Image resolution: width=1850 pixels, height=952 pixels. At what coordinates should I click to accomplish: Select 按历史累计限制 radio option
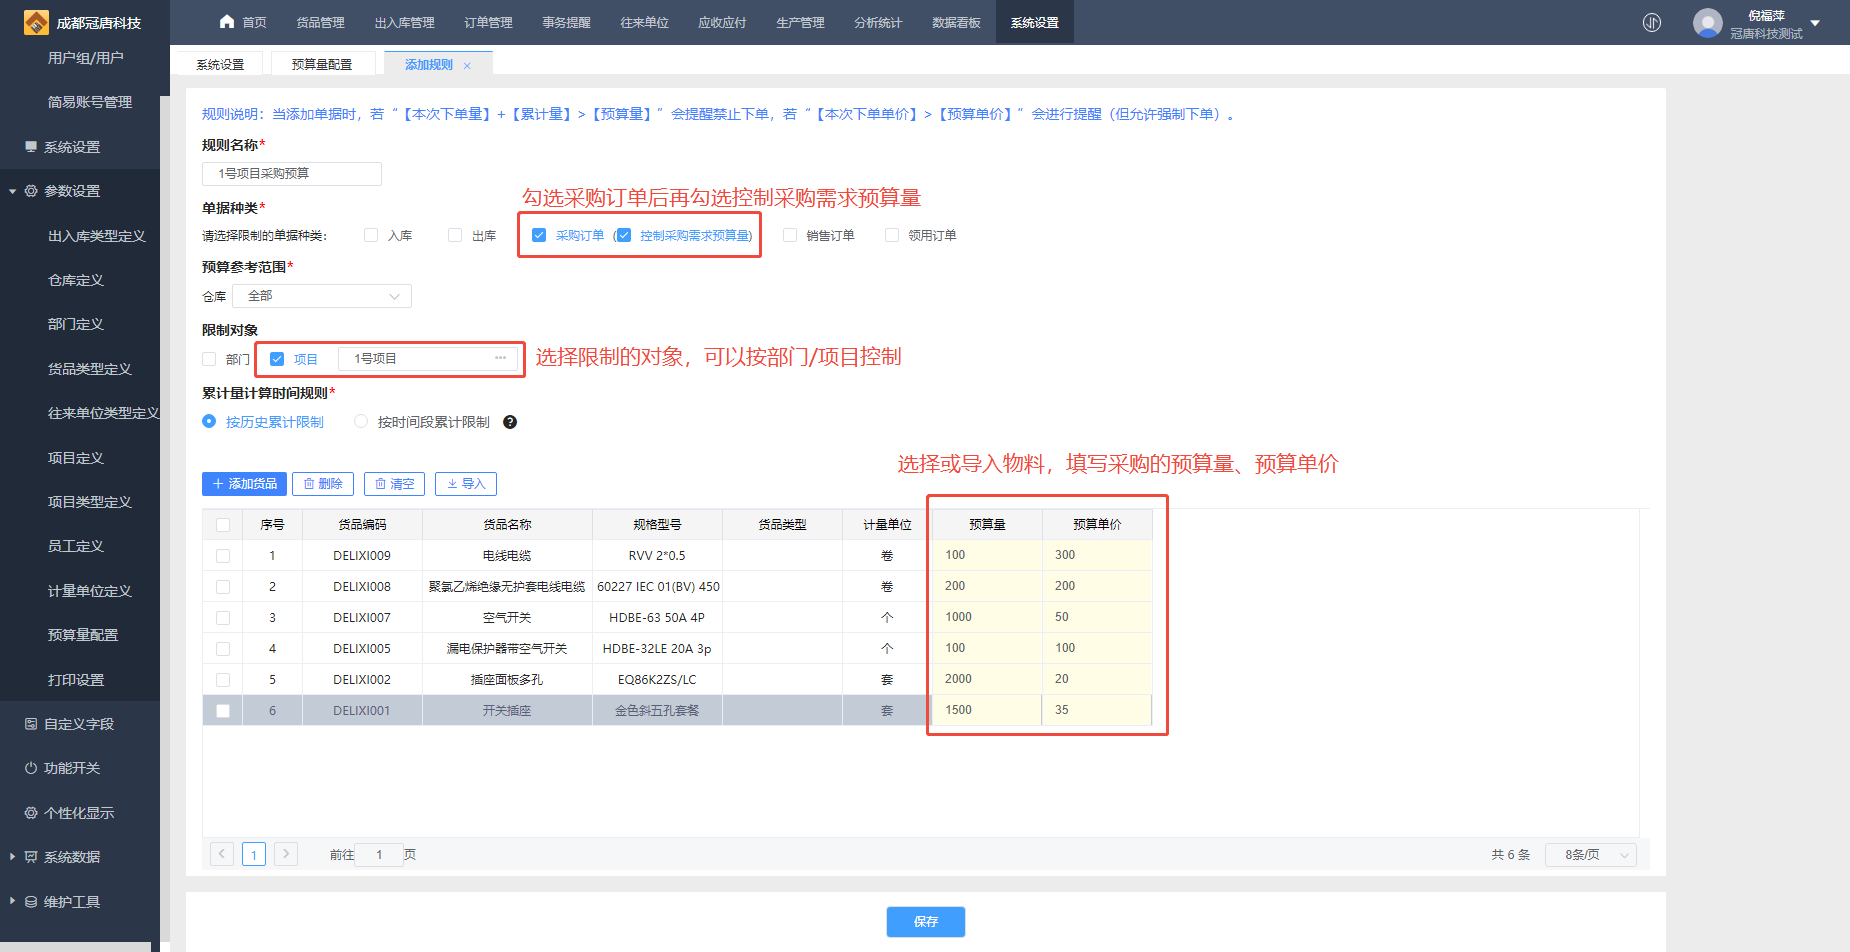pos(209,422)
